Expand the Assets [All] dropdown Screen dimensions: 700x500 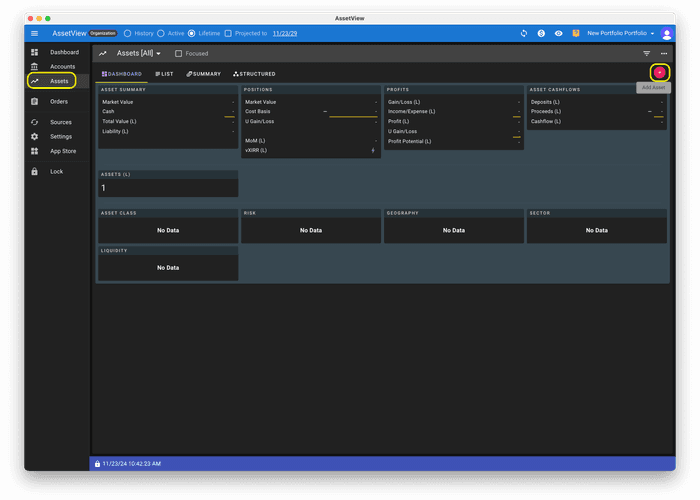click(x=140, y=53)
